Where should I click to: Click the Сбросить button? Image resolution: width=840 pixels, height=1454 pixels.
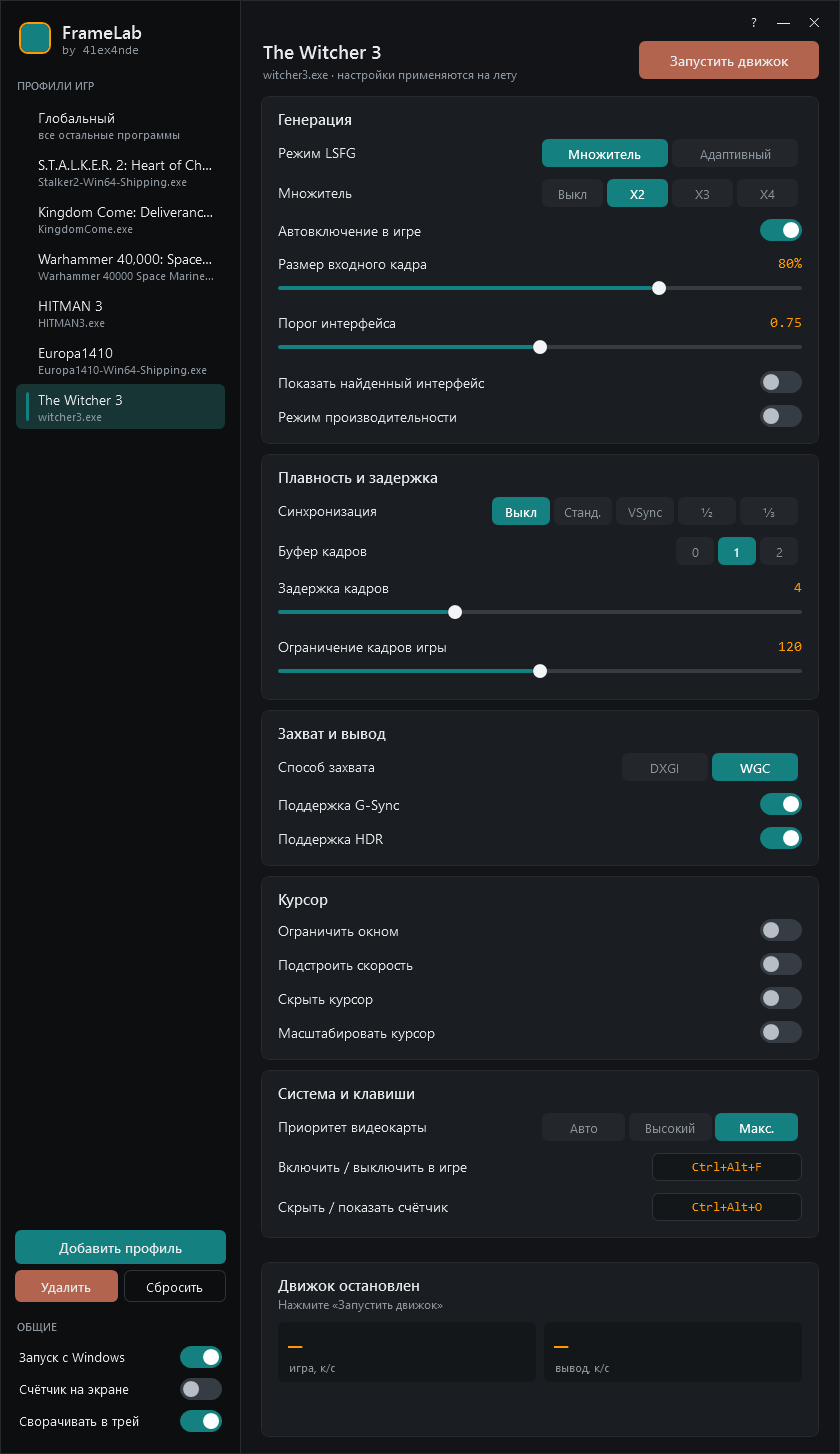175,1287
